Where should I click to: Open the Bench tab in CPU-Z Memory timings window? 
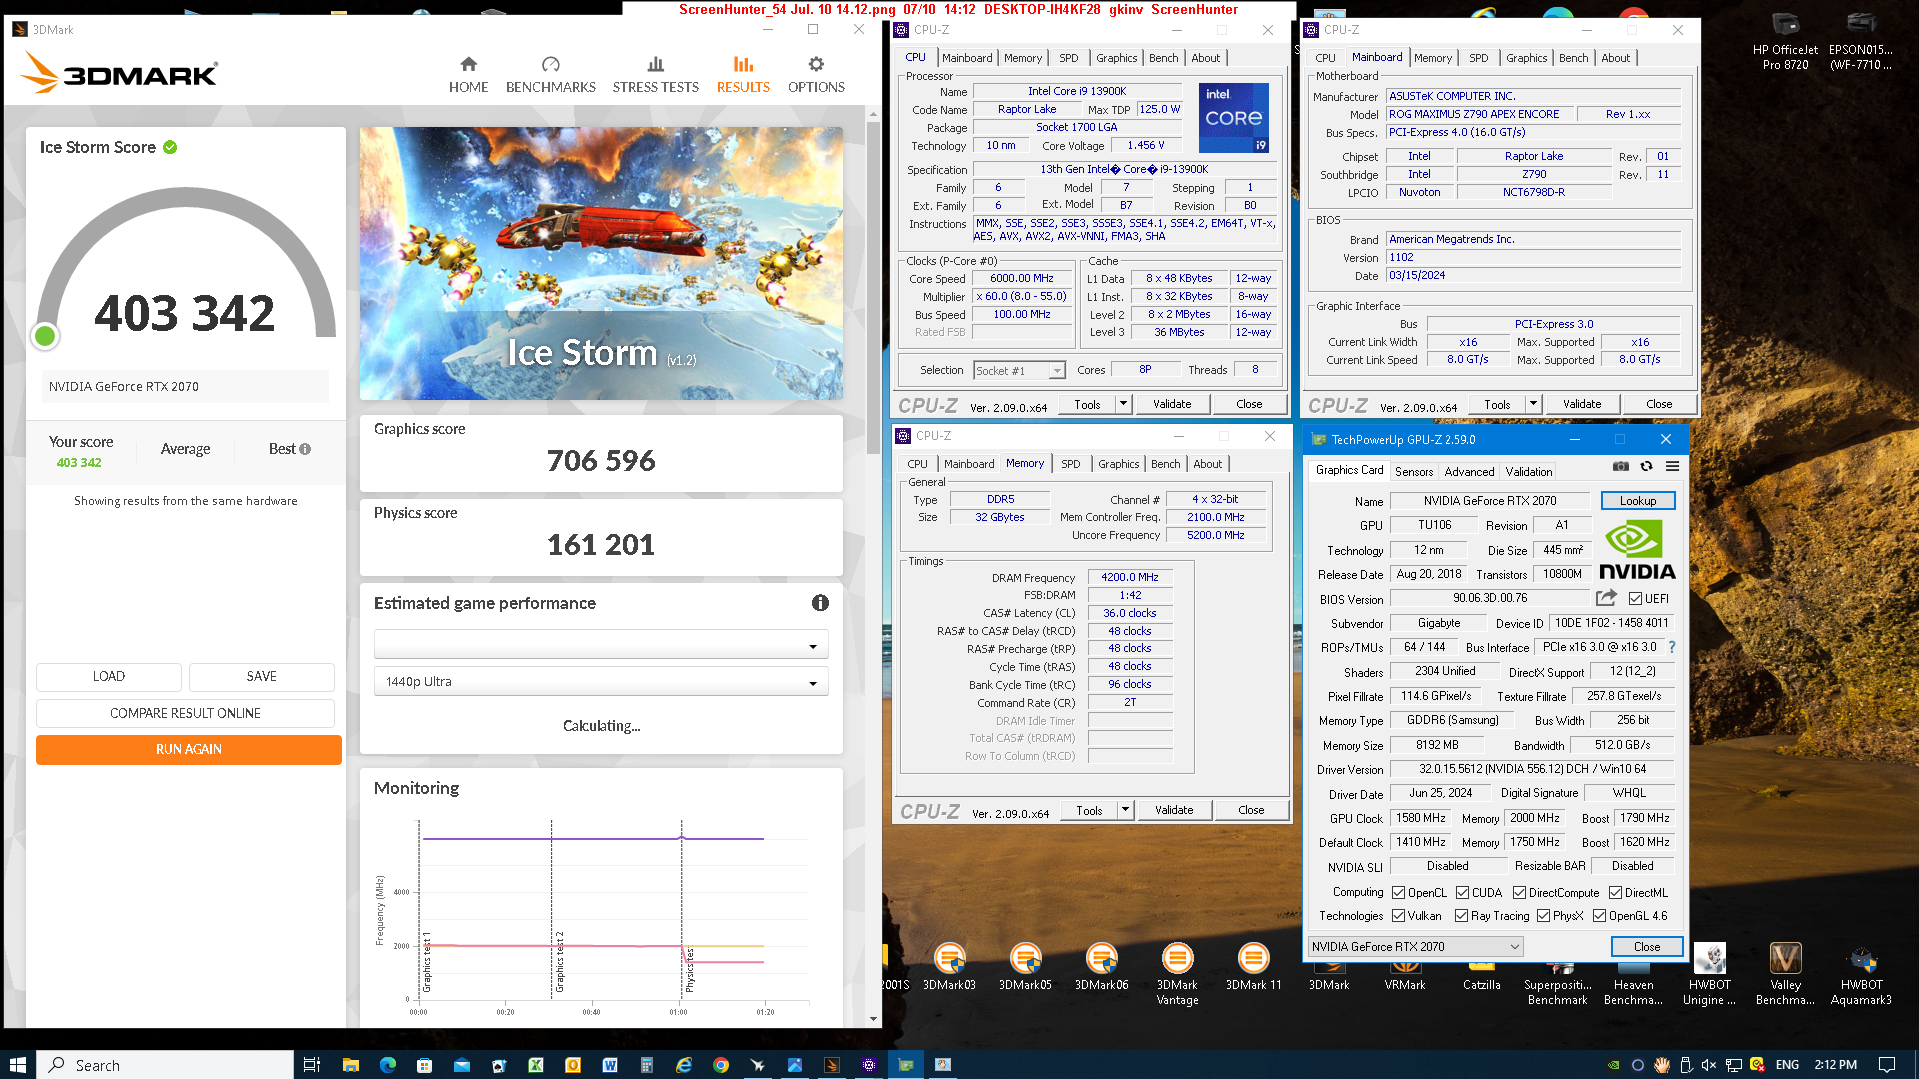pyautogui.click(x=1165, y=463)
